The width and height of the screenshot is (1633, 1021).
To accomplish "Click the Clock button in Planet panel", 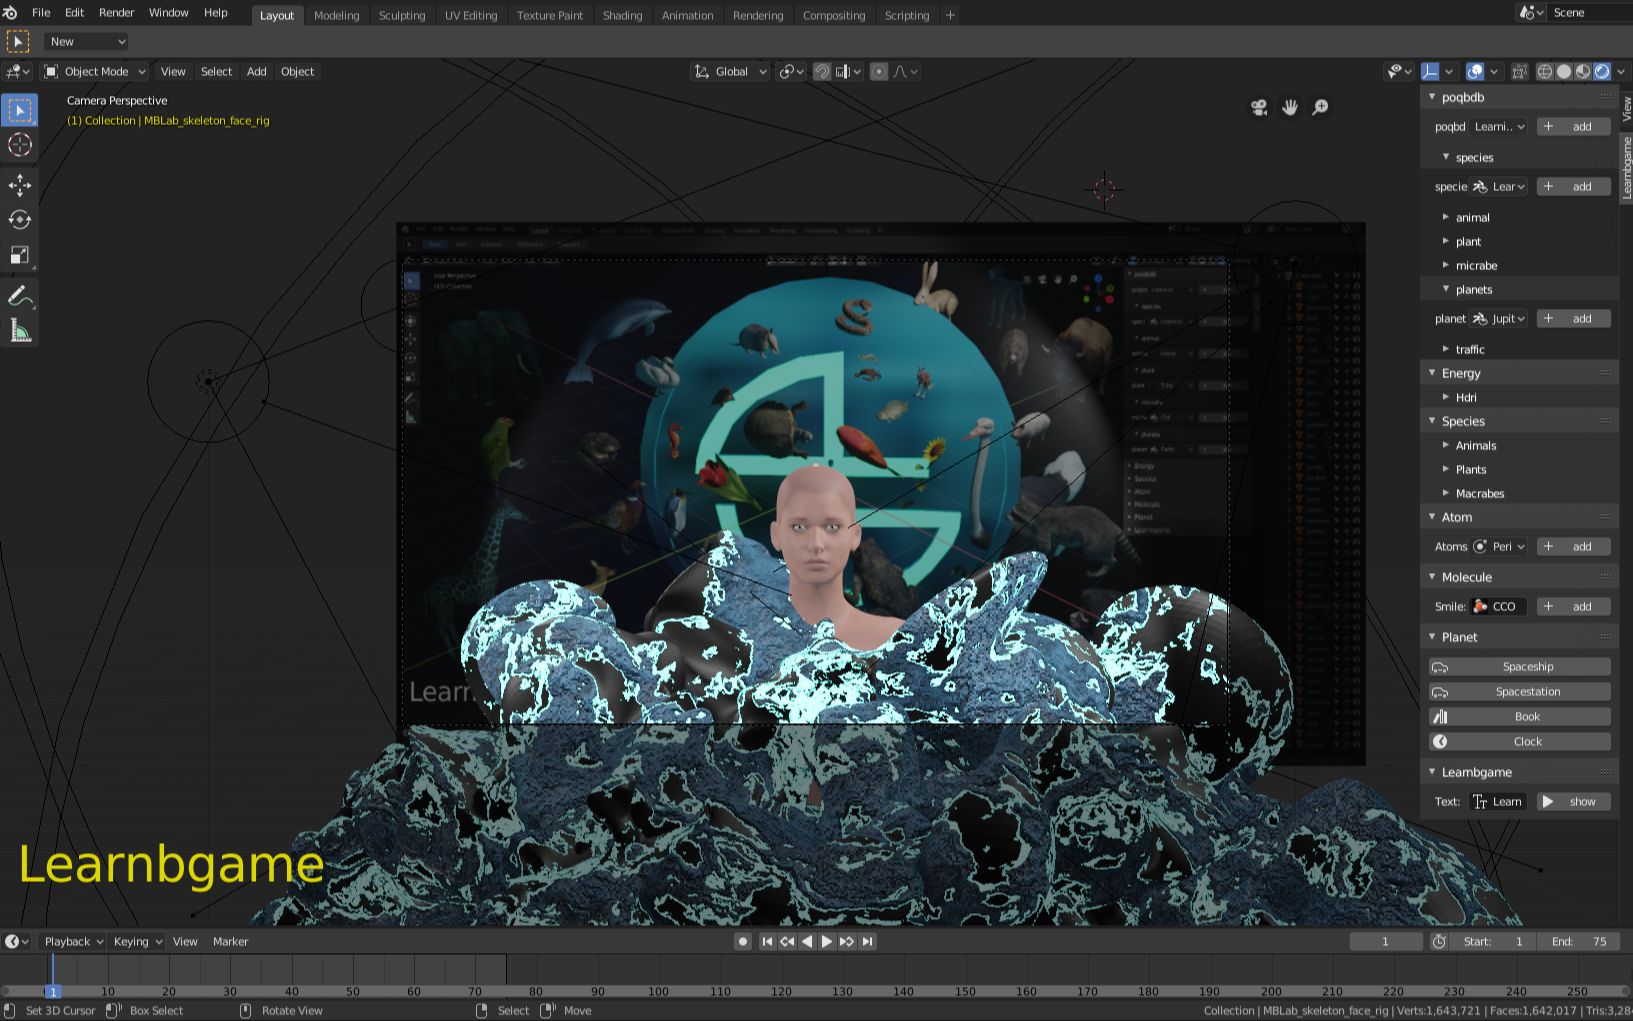I will 1519,742.
